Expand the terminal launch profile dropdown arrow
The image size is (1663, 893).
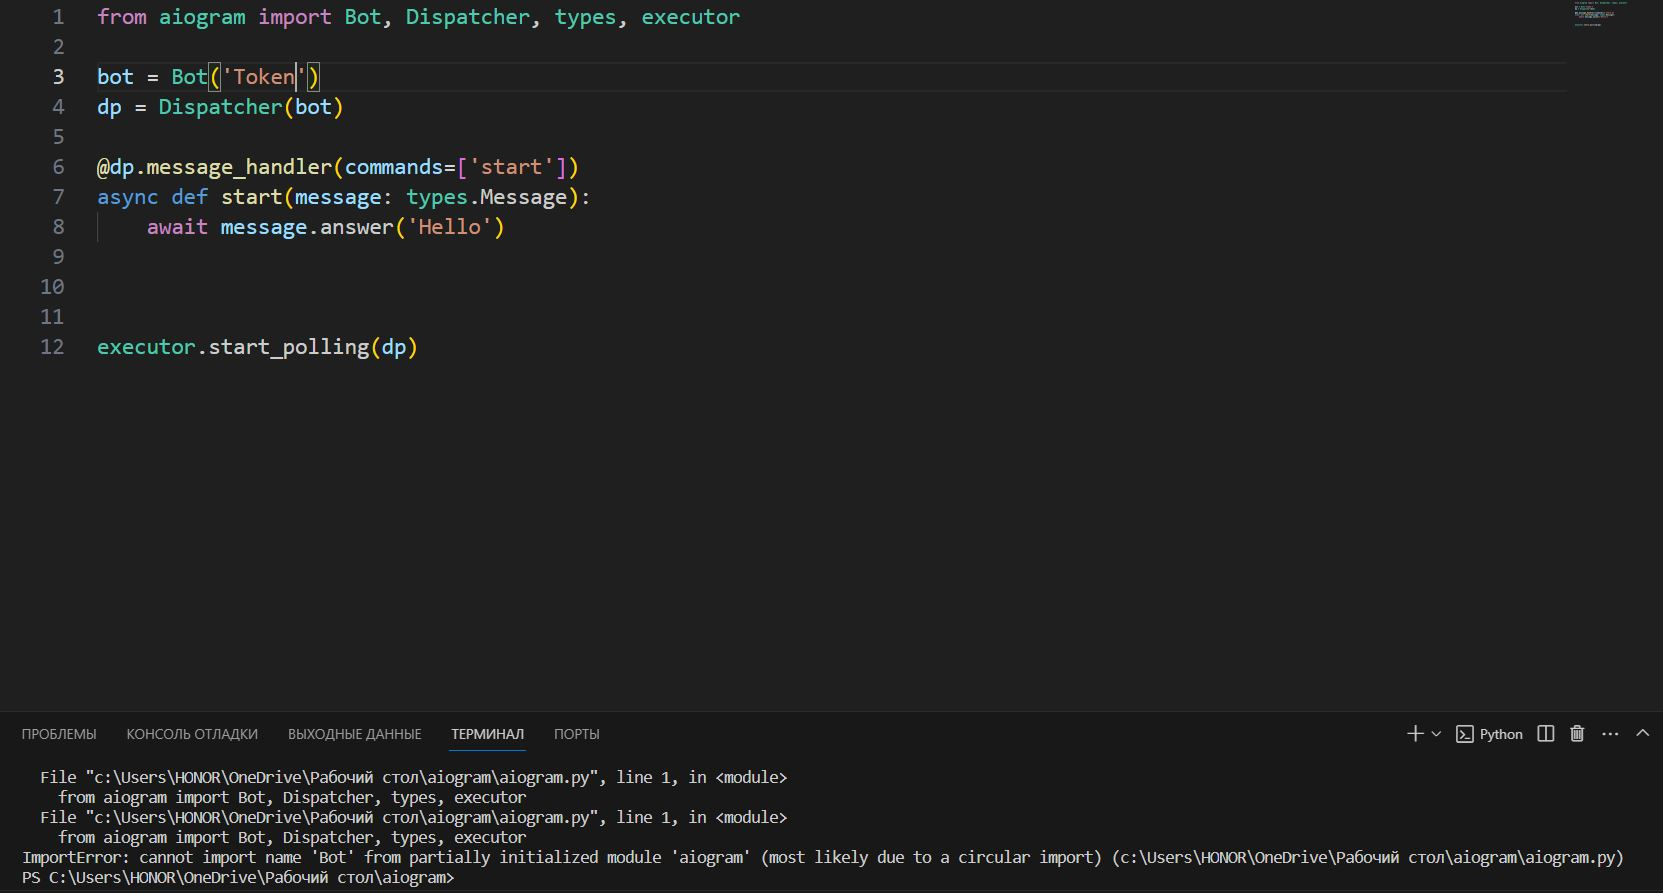coord(1437,734)
